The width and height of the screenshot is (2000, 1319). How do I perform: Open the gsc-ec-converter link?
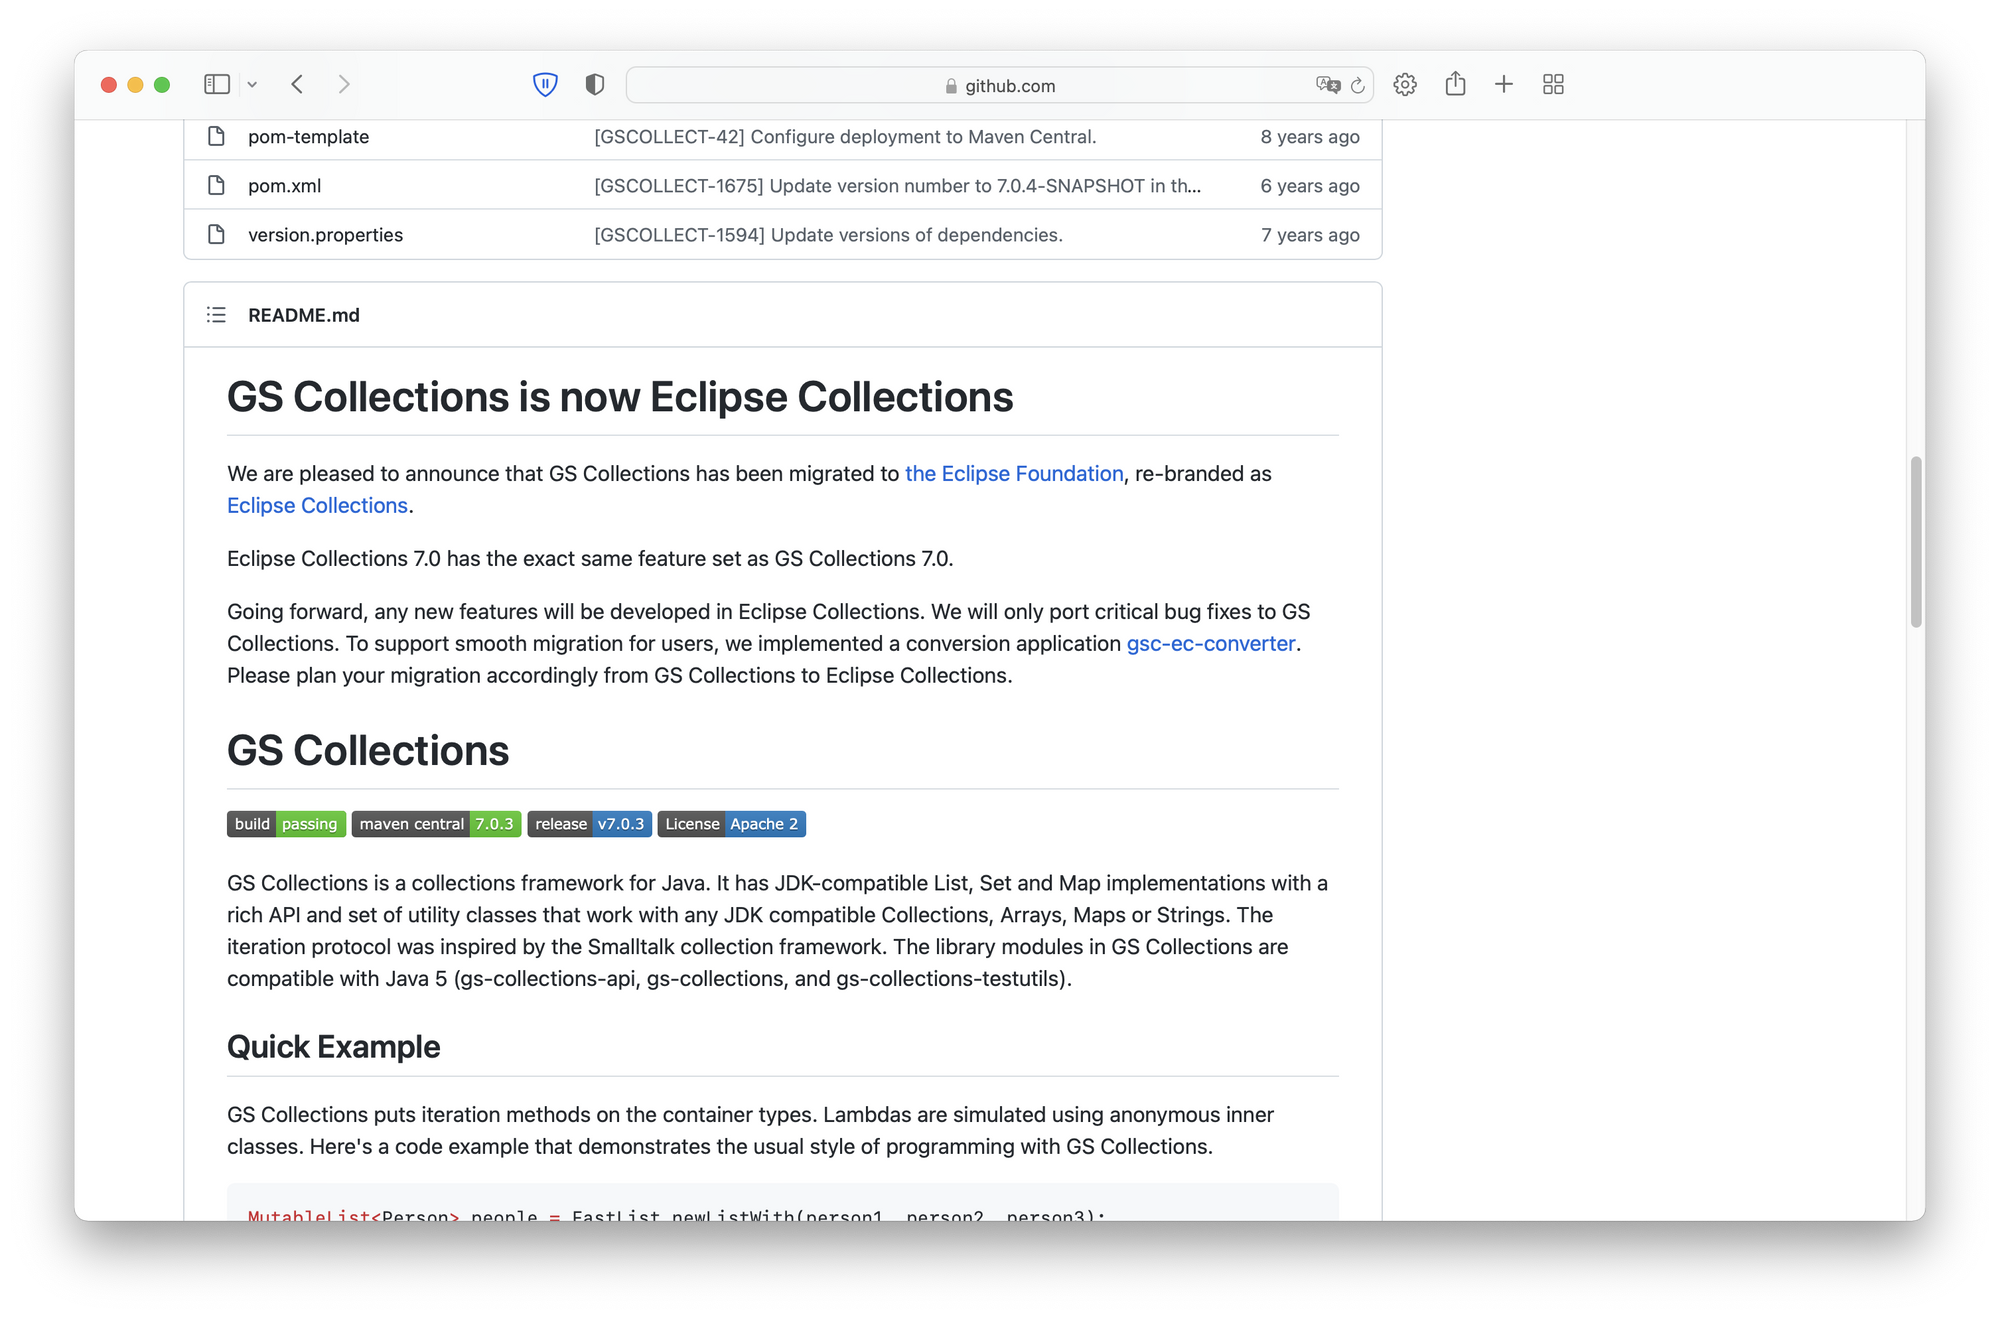pyautogui.click(x=1211, y=644)
